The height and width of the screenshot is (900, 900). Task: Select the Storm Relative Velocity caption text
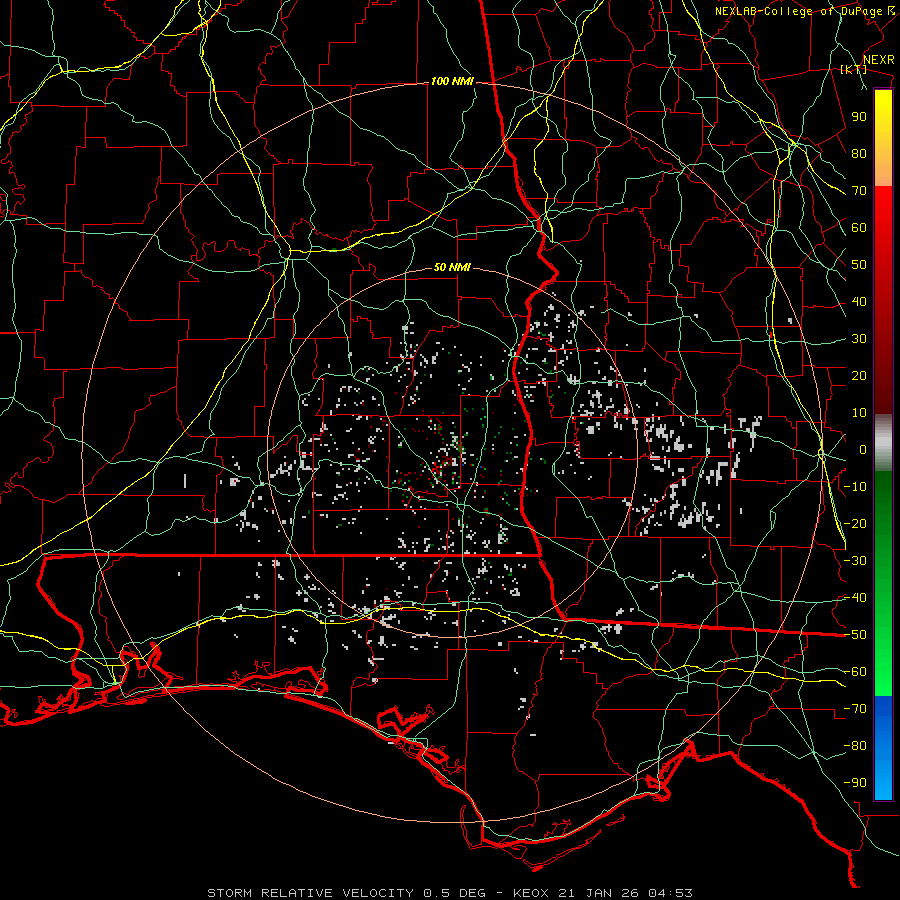pos(449,893)
